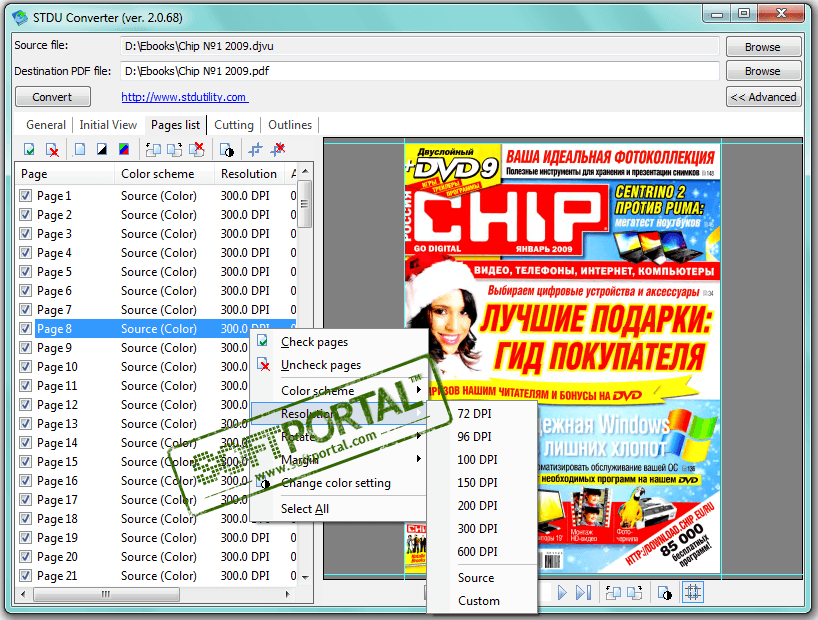Toggle the margin grid icon below preview
The height and width of the screenshot is (620, 818).
693,592
